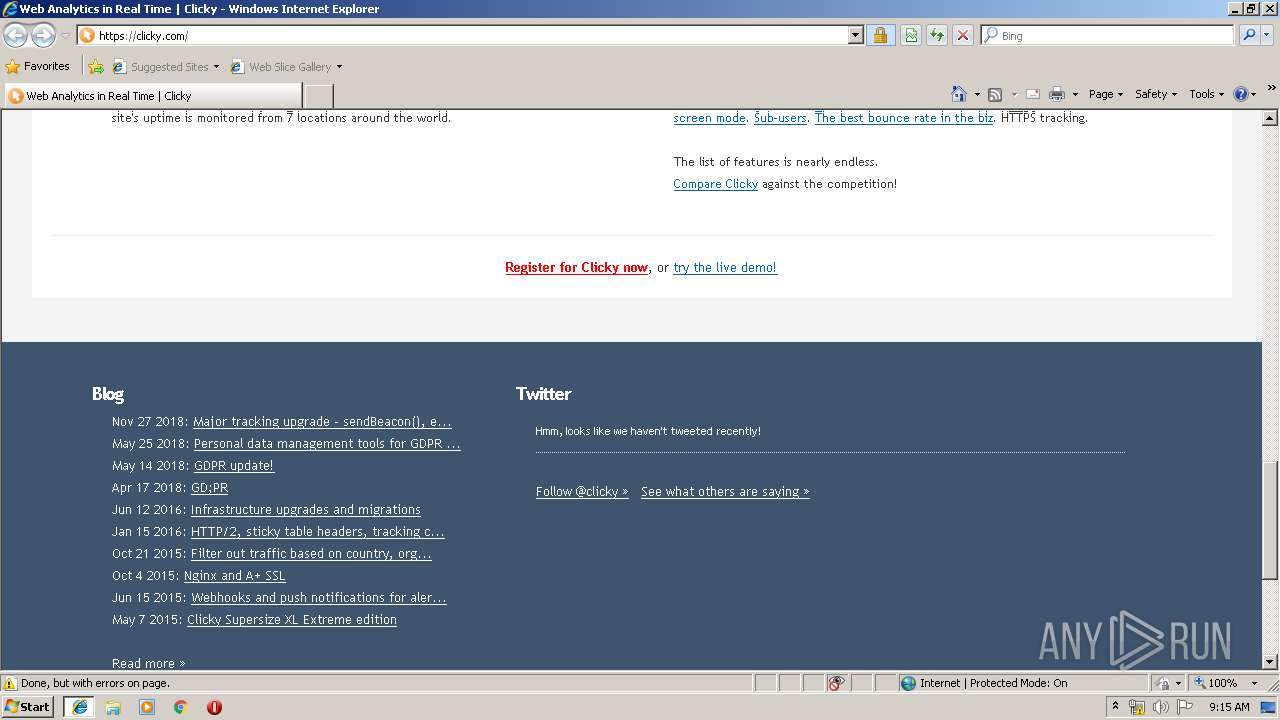
Task: Open Infrastructure upgrades and migrations post
Action: tap(306, 510)
